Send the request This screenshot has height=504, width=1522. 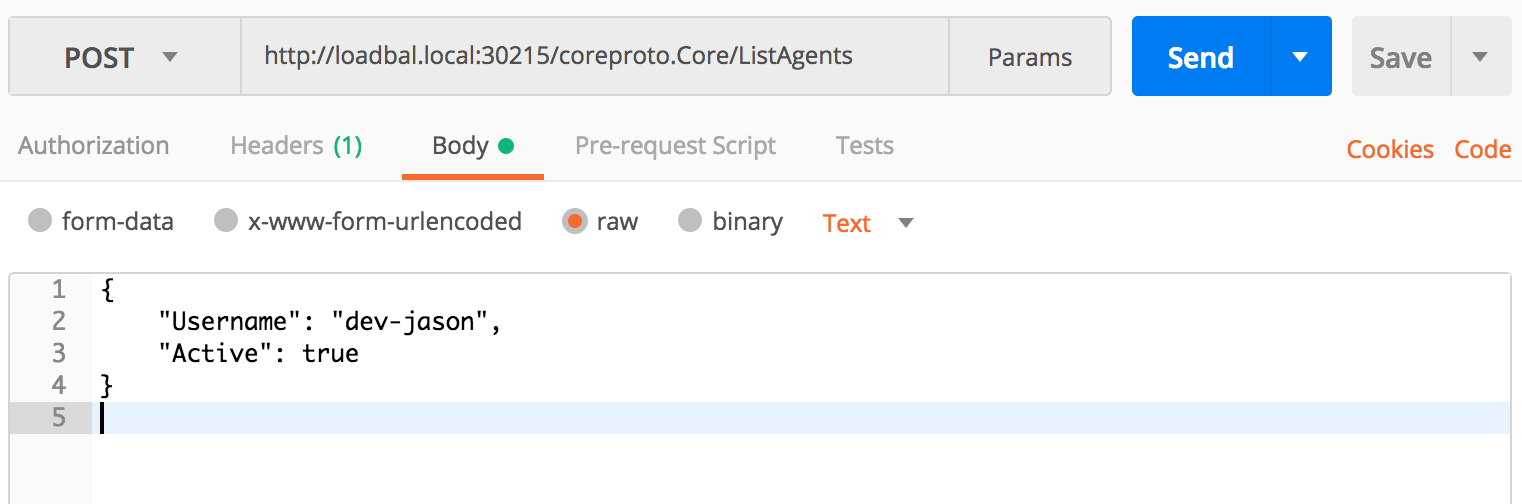click(x=1201, y=57)
